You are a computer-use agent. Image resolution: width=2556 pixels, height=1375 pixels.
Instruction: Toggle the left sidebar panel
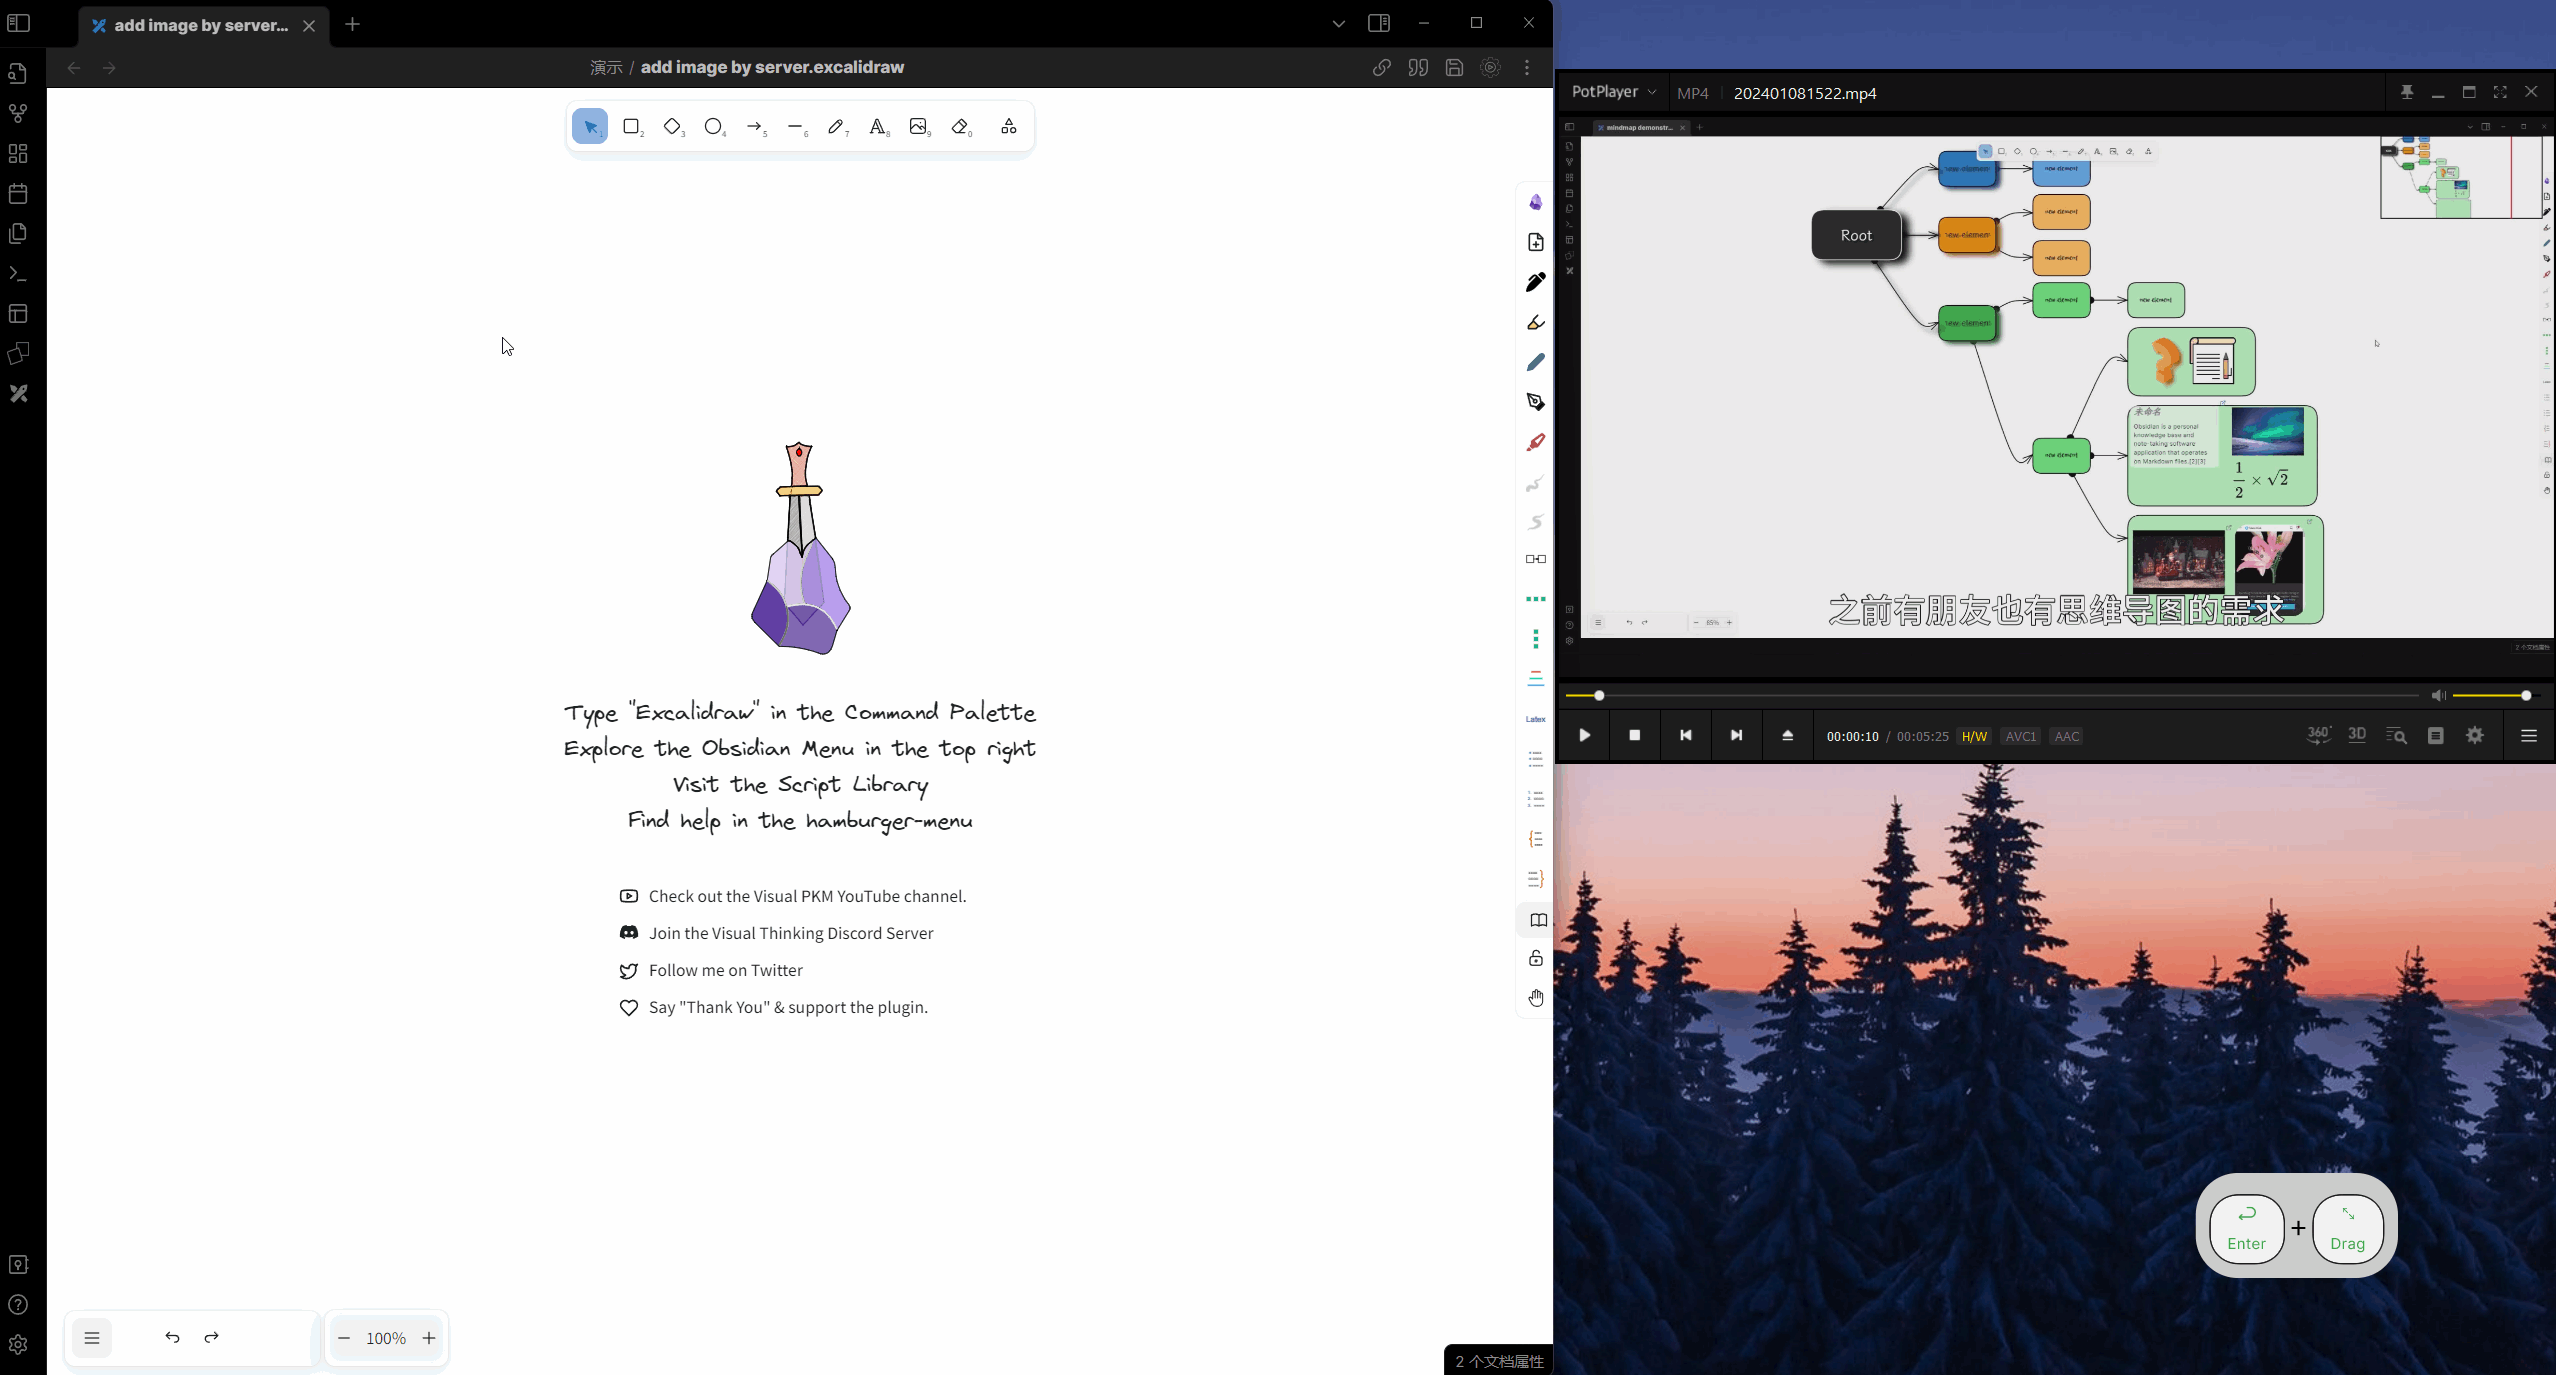[18, 24]
